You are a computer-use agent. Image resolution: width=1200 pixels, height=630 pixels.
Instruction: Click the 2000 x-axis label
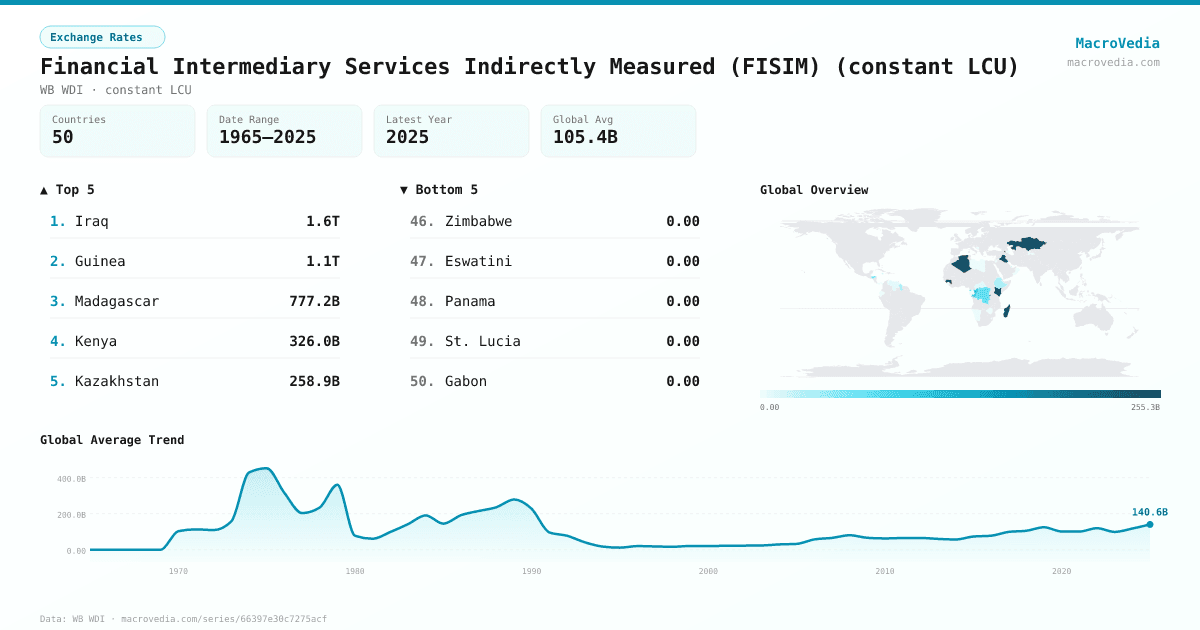pos(708,571)
